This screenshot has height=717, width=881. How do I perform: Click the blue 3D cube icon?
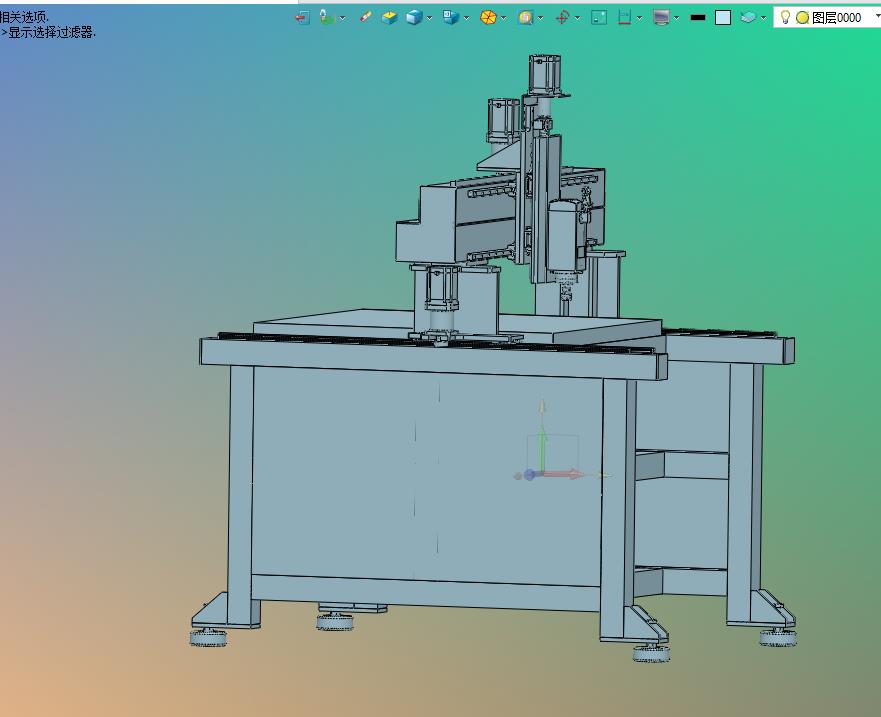pos(414,17)
